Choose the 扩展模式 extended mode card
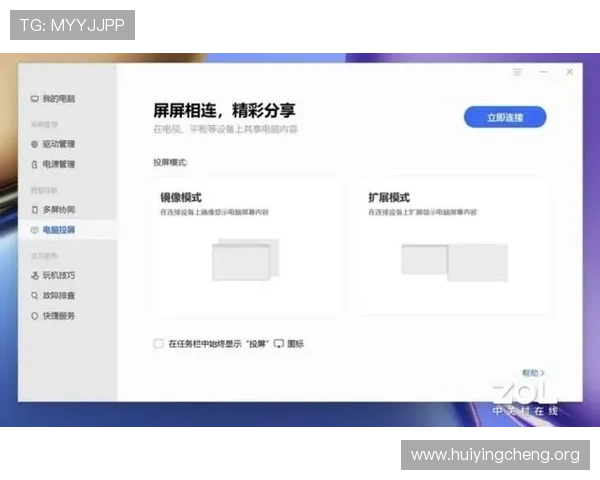Viewport: 600px width, 480px height. tap(454, 246)
